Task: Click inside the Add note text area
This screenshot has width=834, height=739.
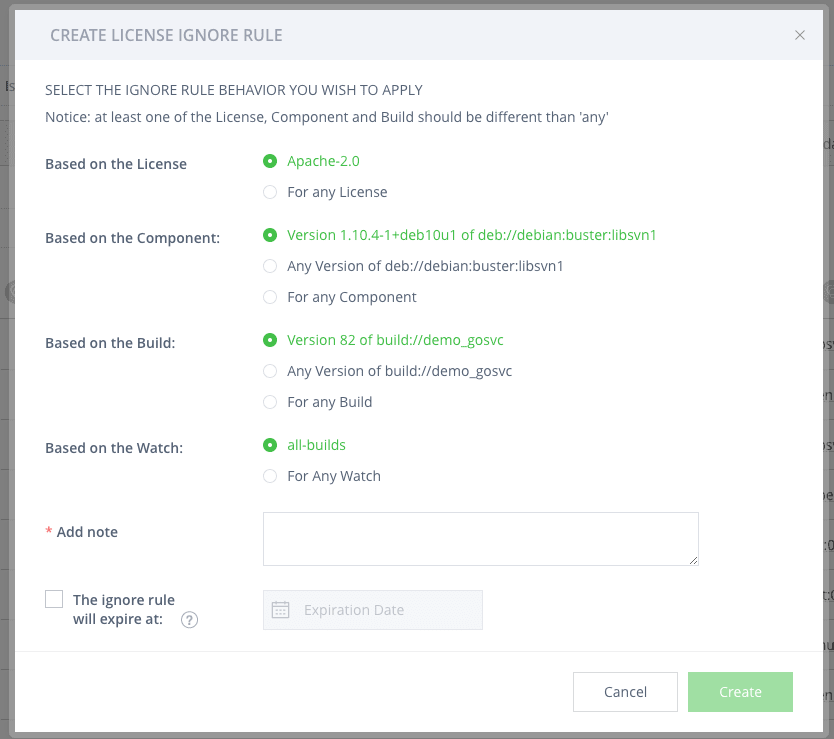Action: click(x=480, y=538)
